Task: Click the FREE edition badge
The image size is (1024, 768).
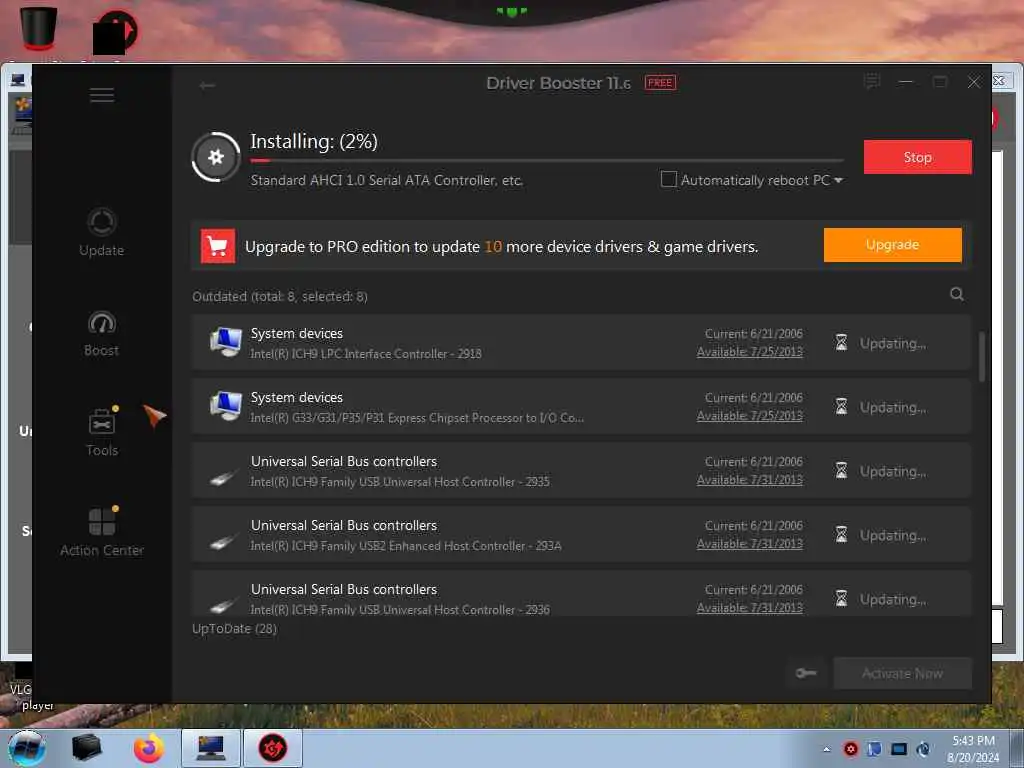Action: coord(660,82)
